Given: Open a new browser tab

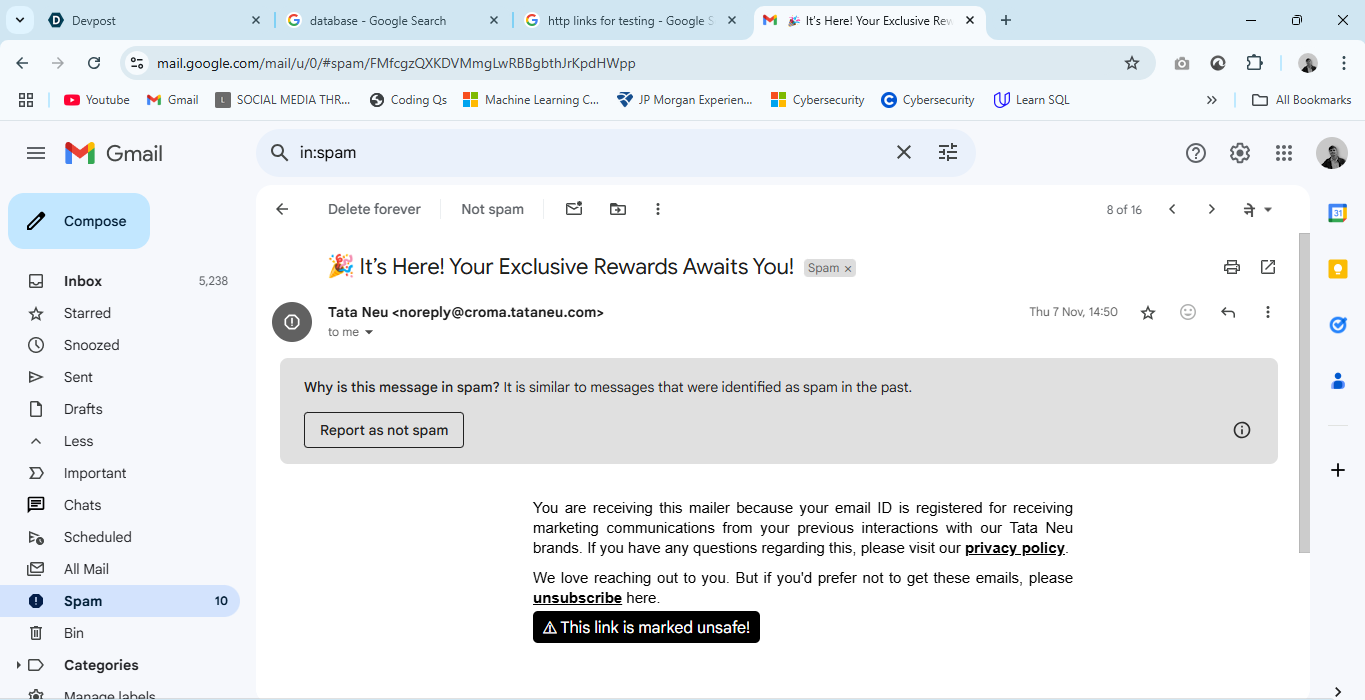Looking at the screenshot, I should pos(1006,20).
